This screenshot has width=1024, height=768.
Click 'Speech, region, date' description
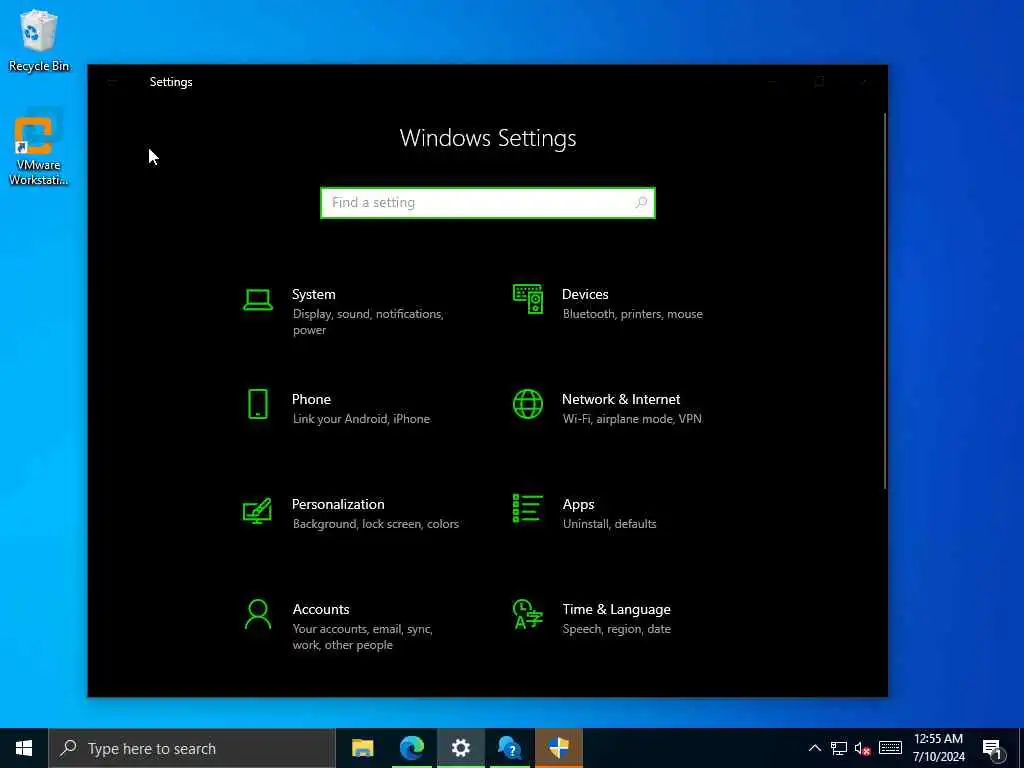pyautogui.click(x=616, y=630)
